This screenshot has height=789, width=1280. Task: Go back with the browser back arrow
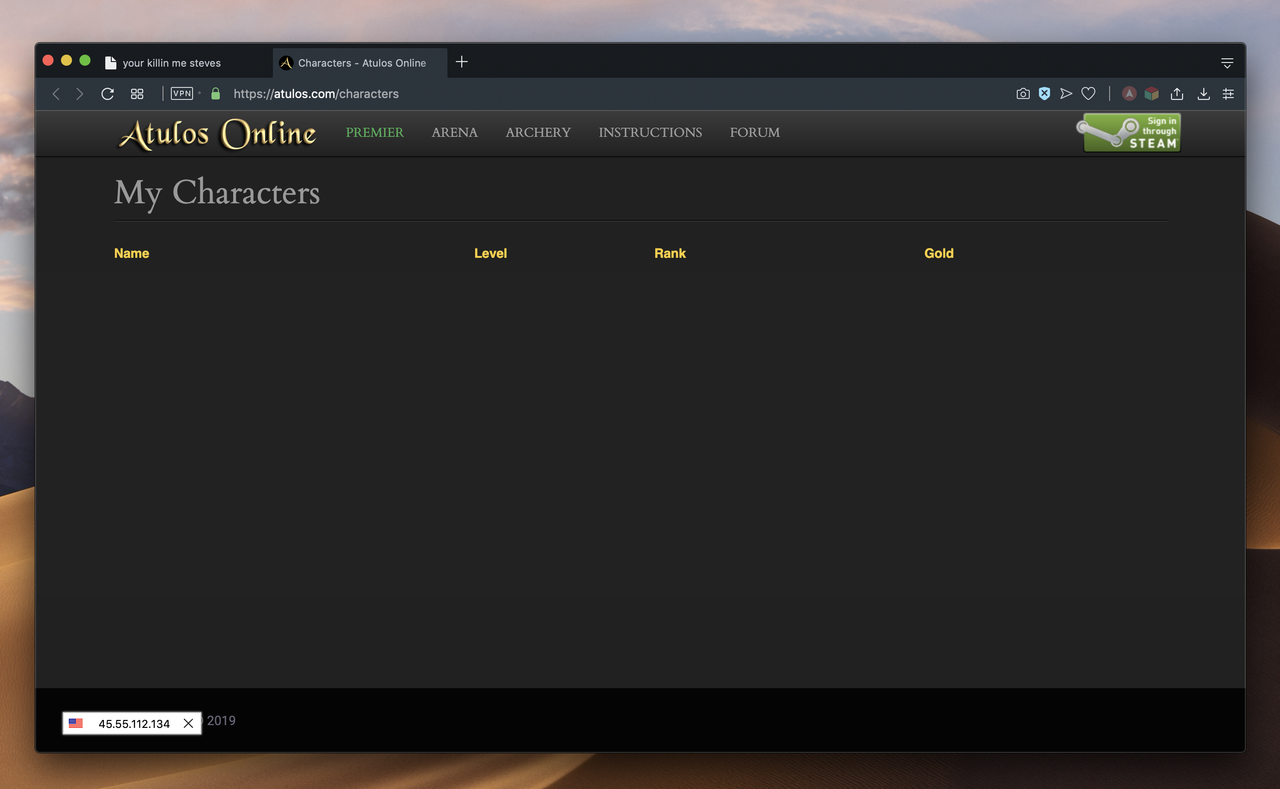click(56, 94)
